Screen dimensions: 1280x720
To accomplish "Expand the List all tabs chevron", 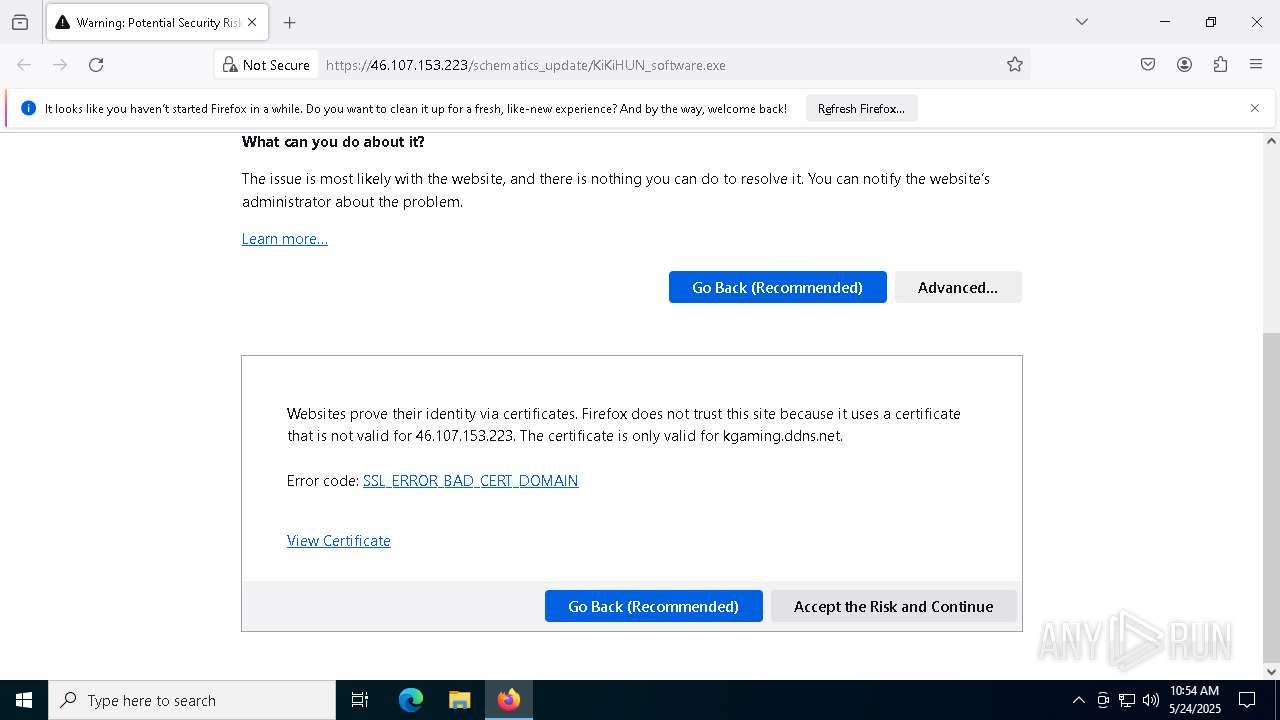I will 1081,22.
